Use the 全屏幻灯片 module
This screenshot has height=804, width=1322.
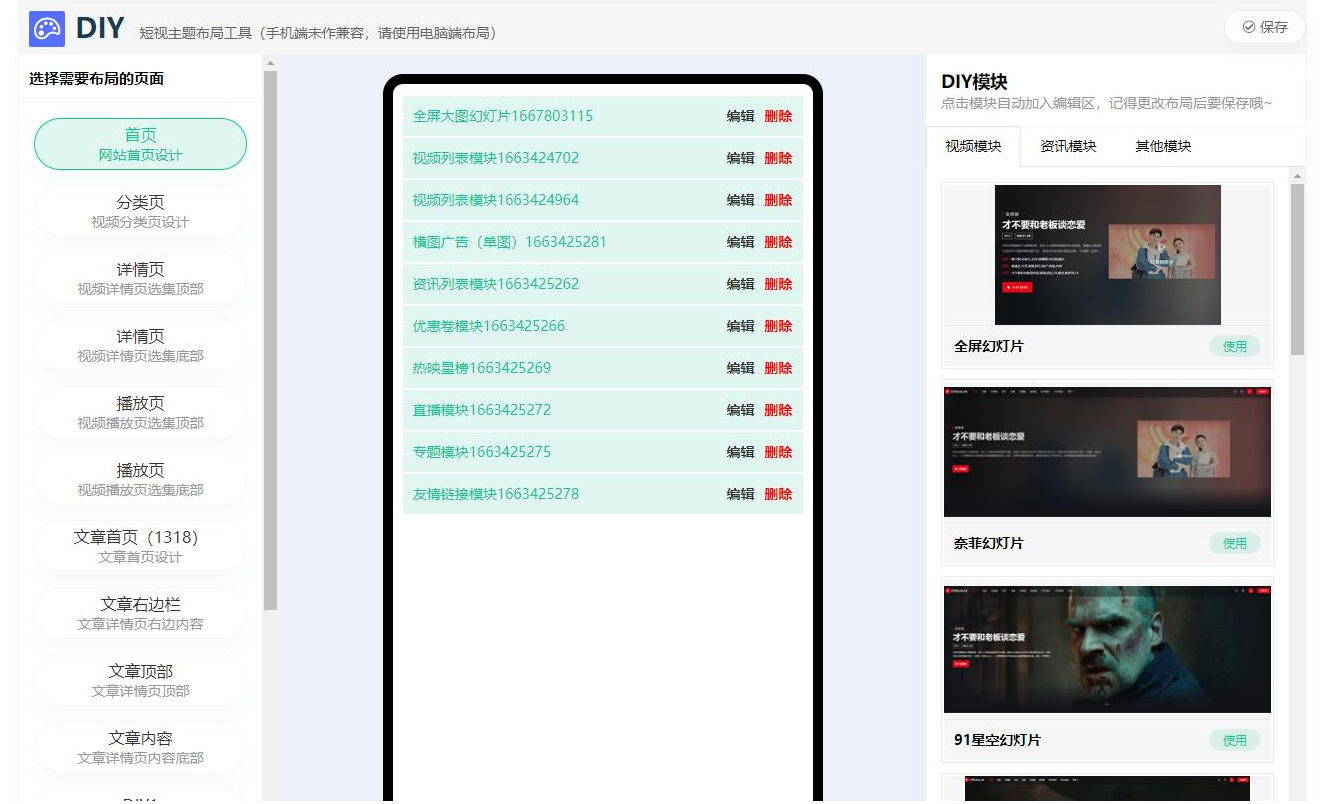point(1235,346)
